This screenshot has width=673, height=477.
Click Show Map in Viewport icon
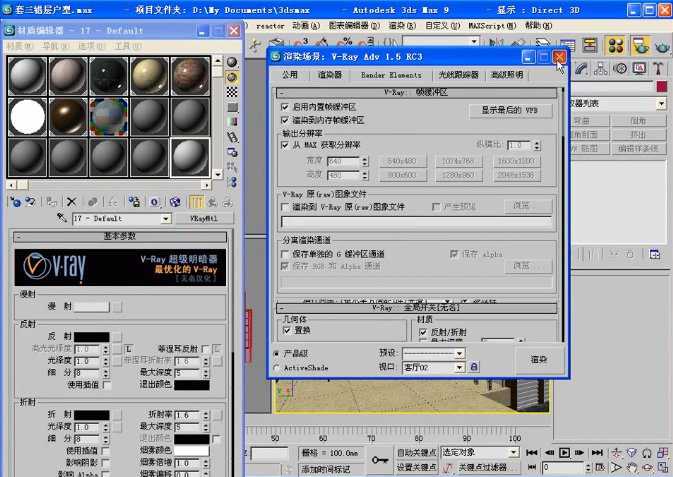tap(175, 202)
